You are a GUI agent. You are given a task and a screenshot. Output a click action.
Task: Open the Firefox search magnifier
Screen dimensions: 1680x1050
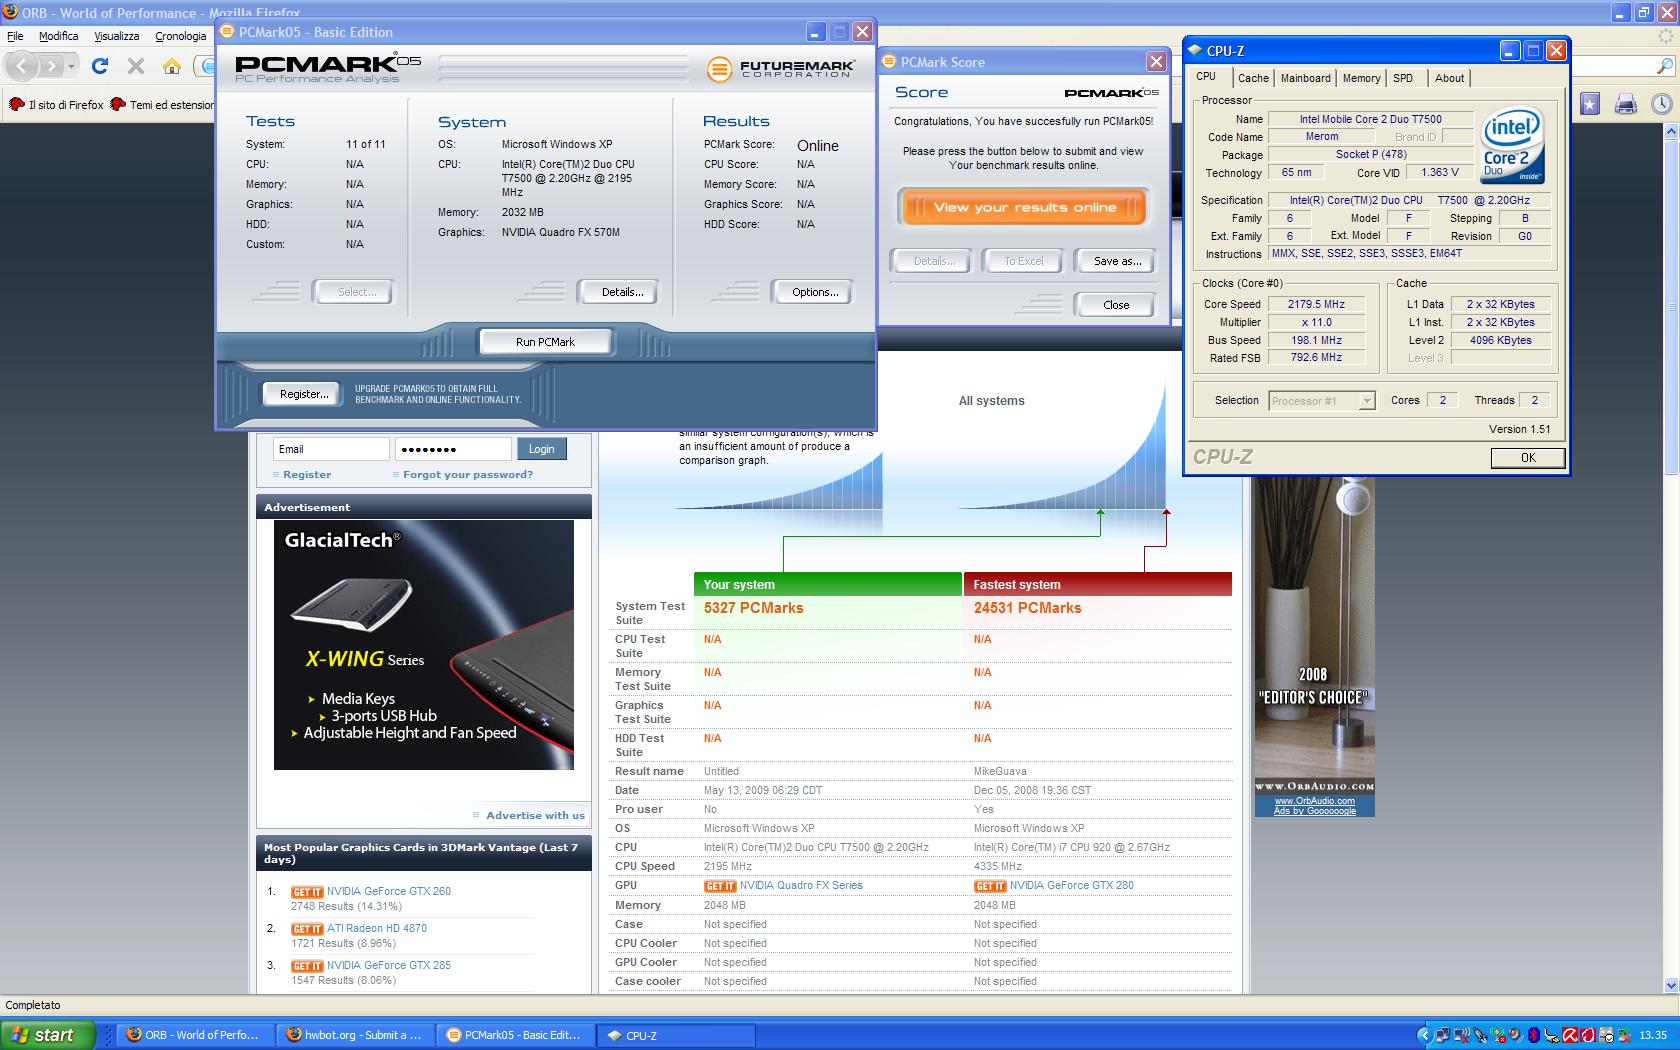pyautogui.click(x=1665, y=66)
